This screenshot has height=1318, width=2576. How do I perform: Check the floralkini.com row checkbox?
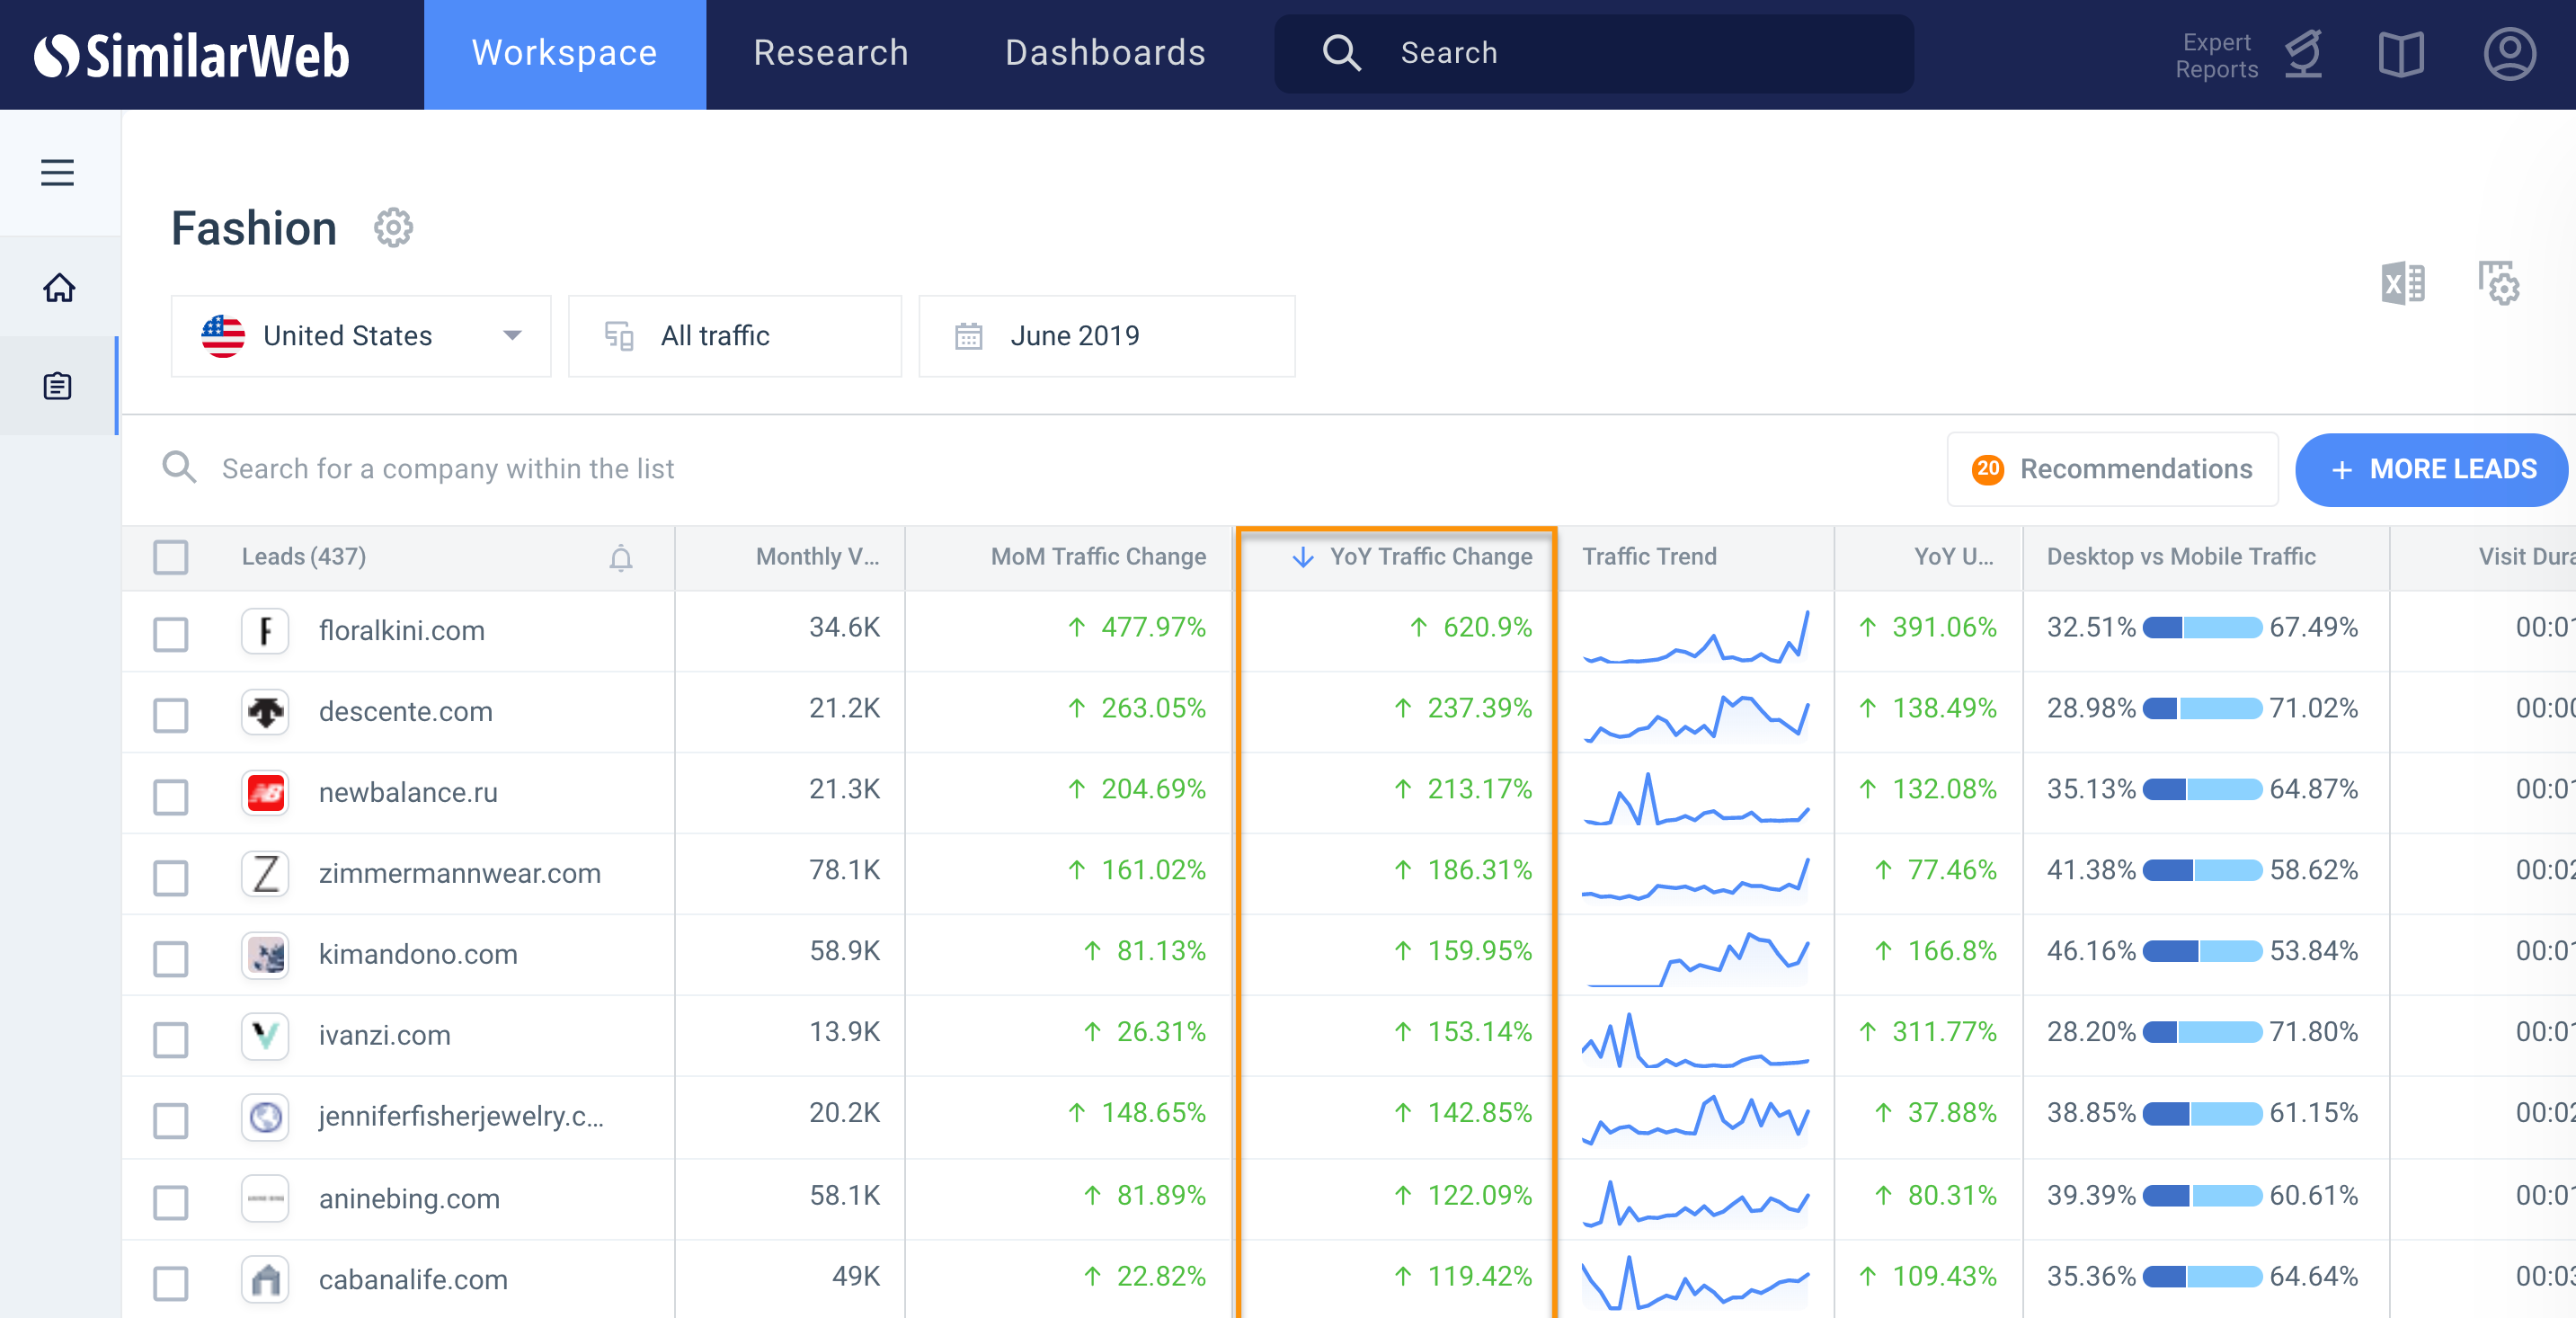(x=171, y=634)
